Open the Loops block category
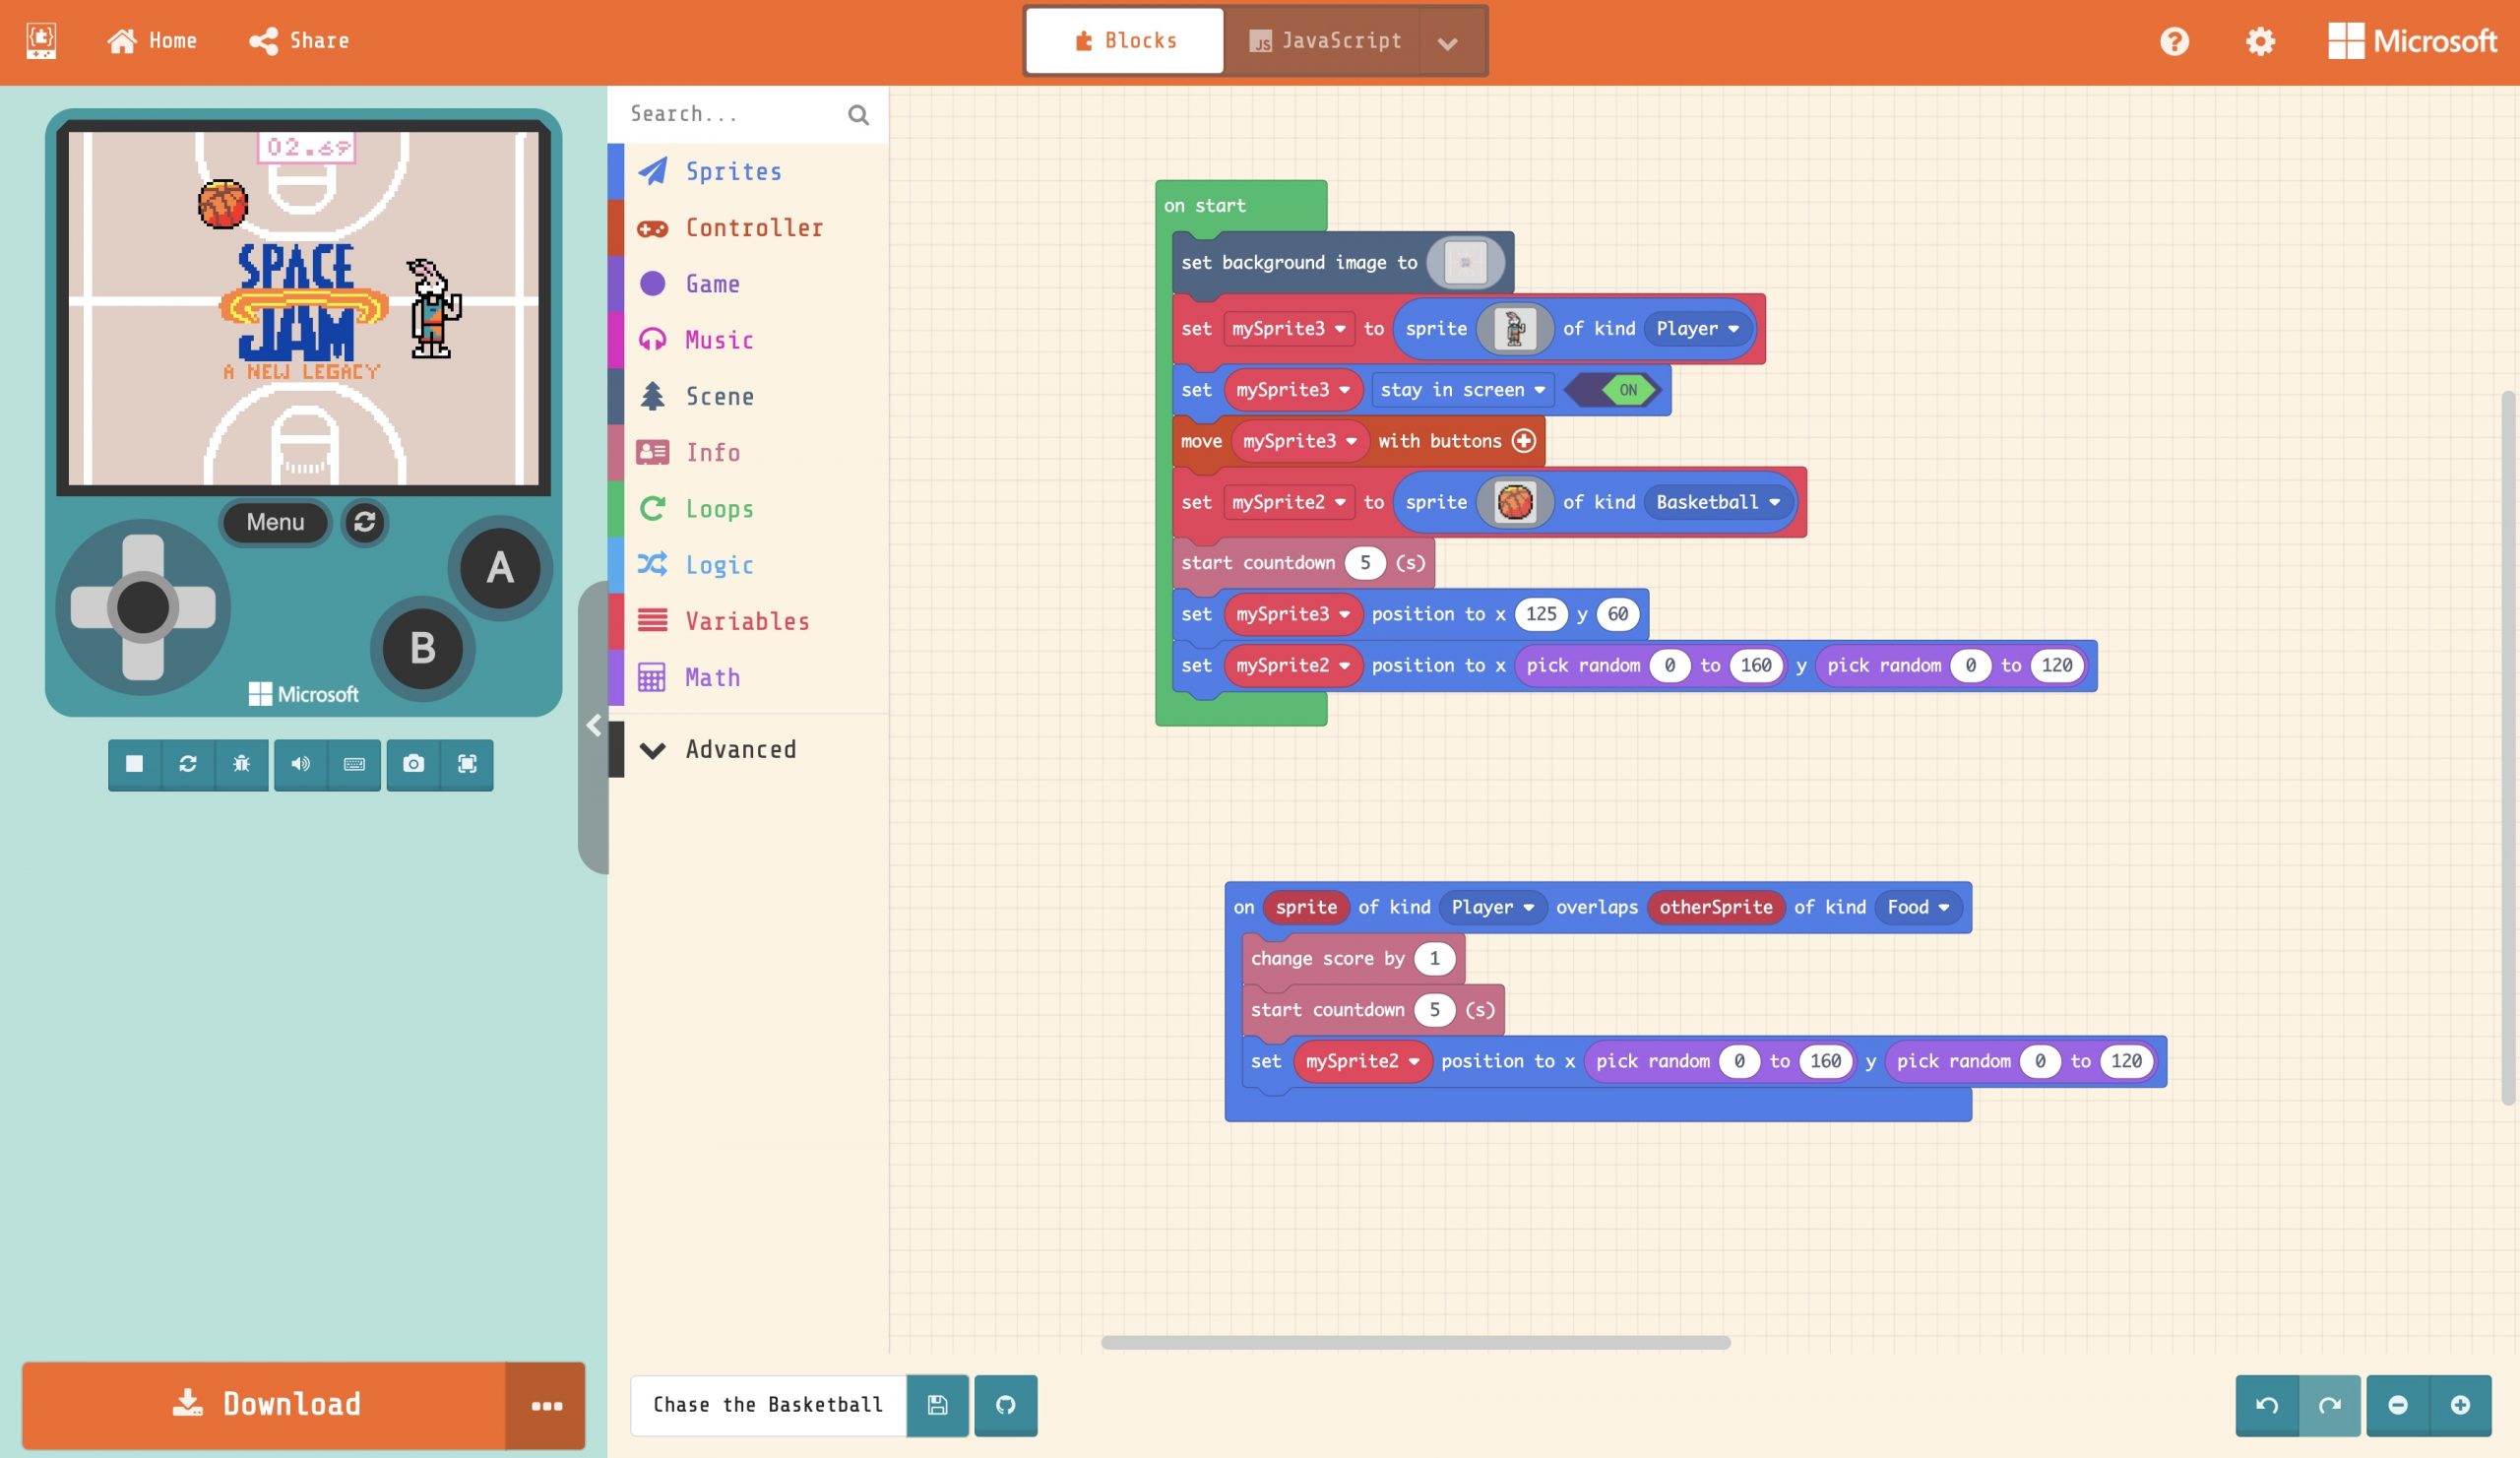Viewport: 2520px width, 1458px height. click(748, 509)
